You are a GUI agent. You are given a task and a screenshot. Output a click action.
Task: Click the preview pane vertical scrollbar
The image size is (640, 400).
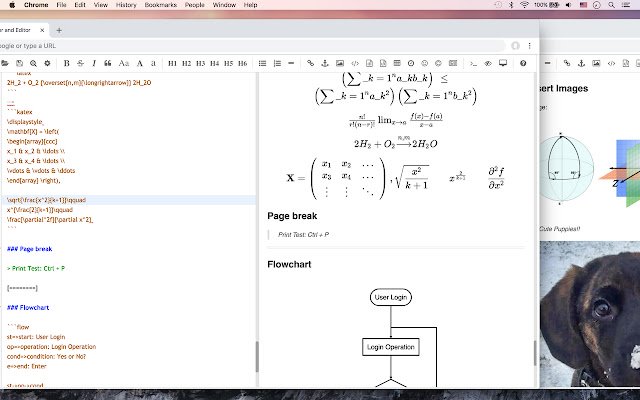click(535, 353)
